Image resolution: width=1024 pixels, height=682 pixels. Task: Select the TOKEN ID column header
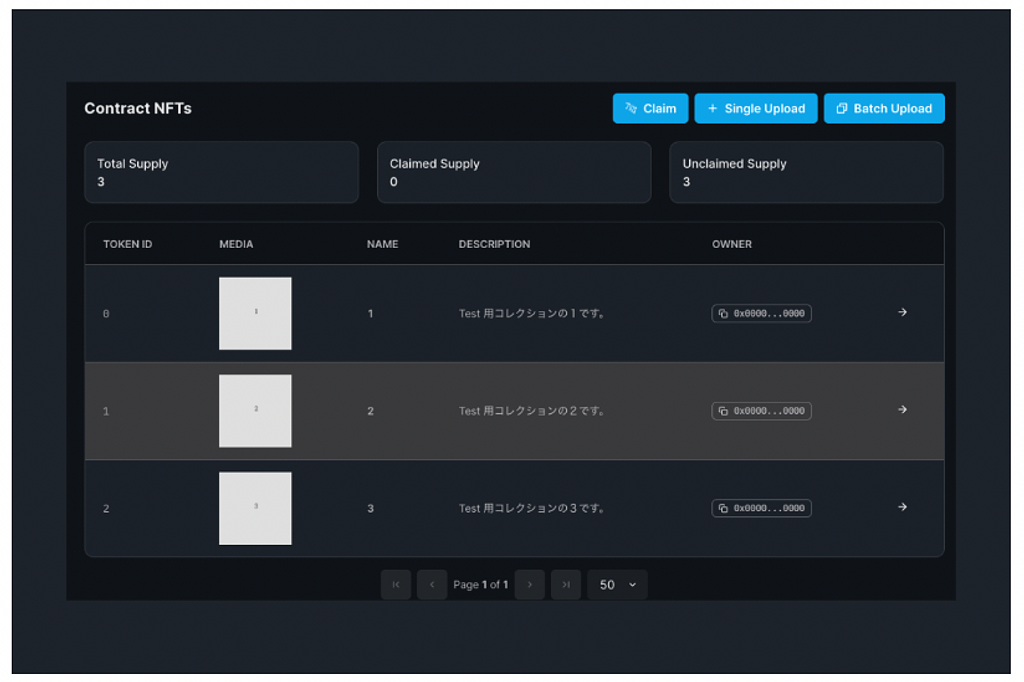[x=127, y=244]
